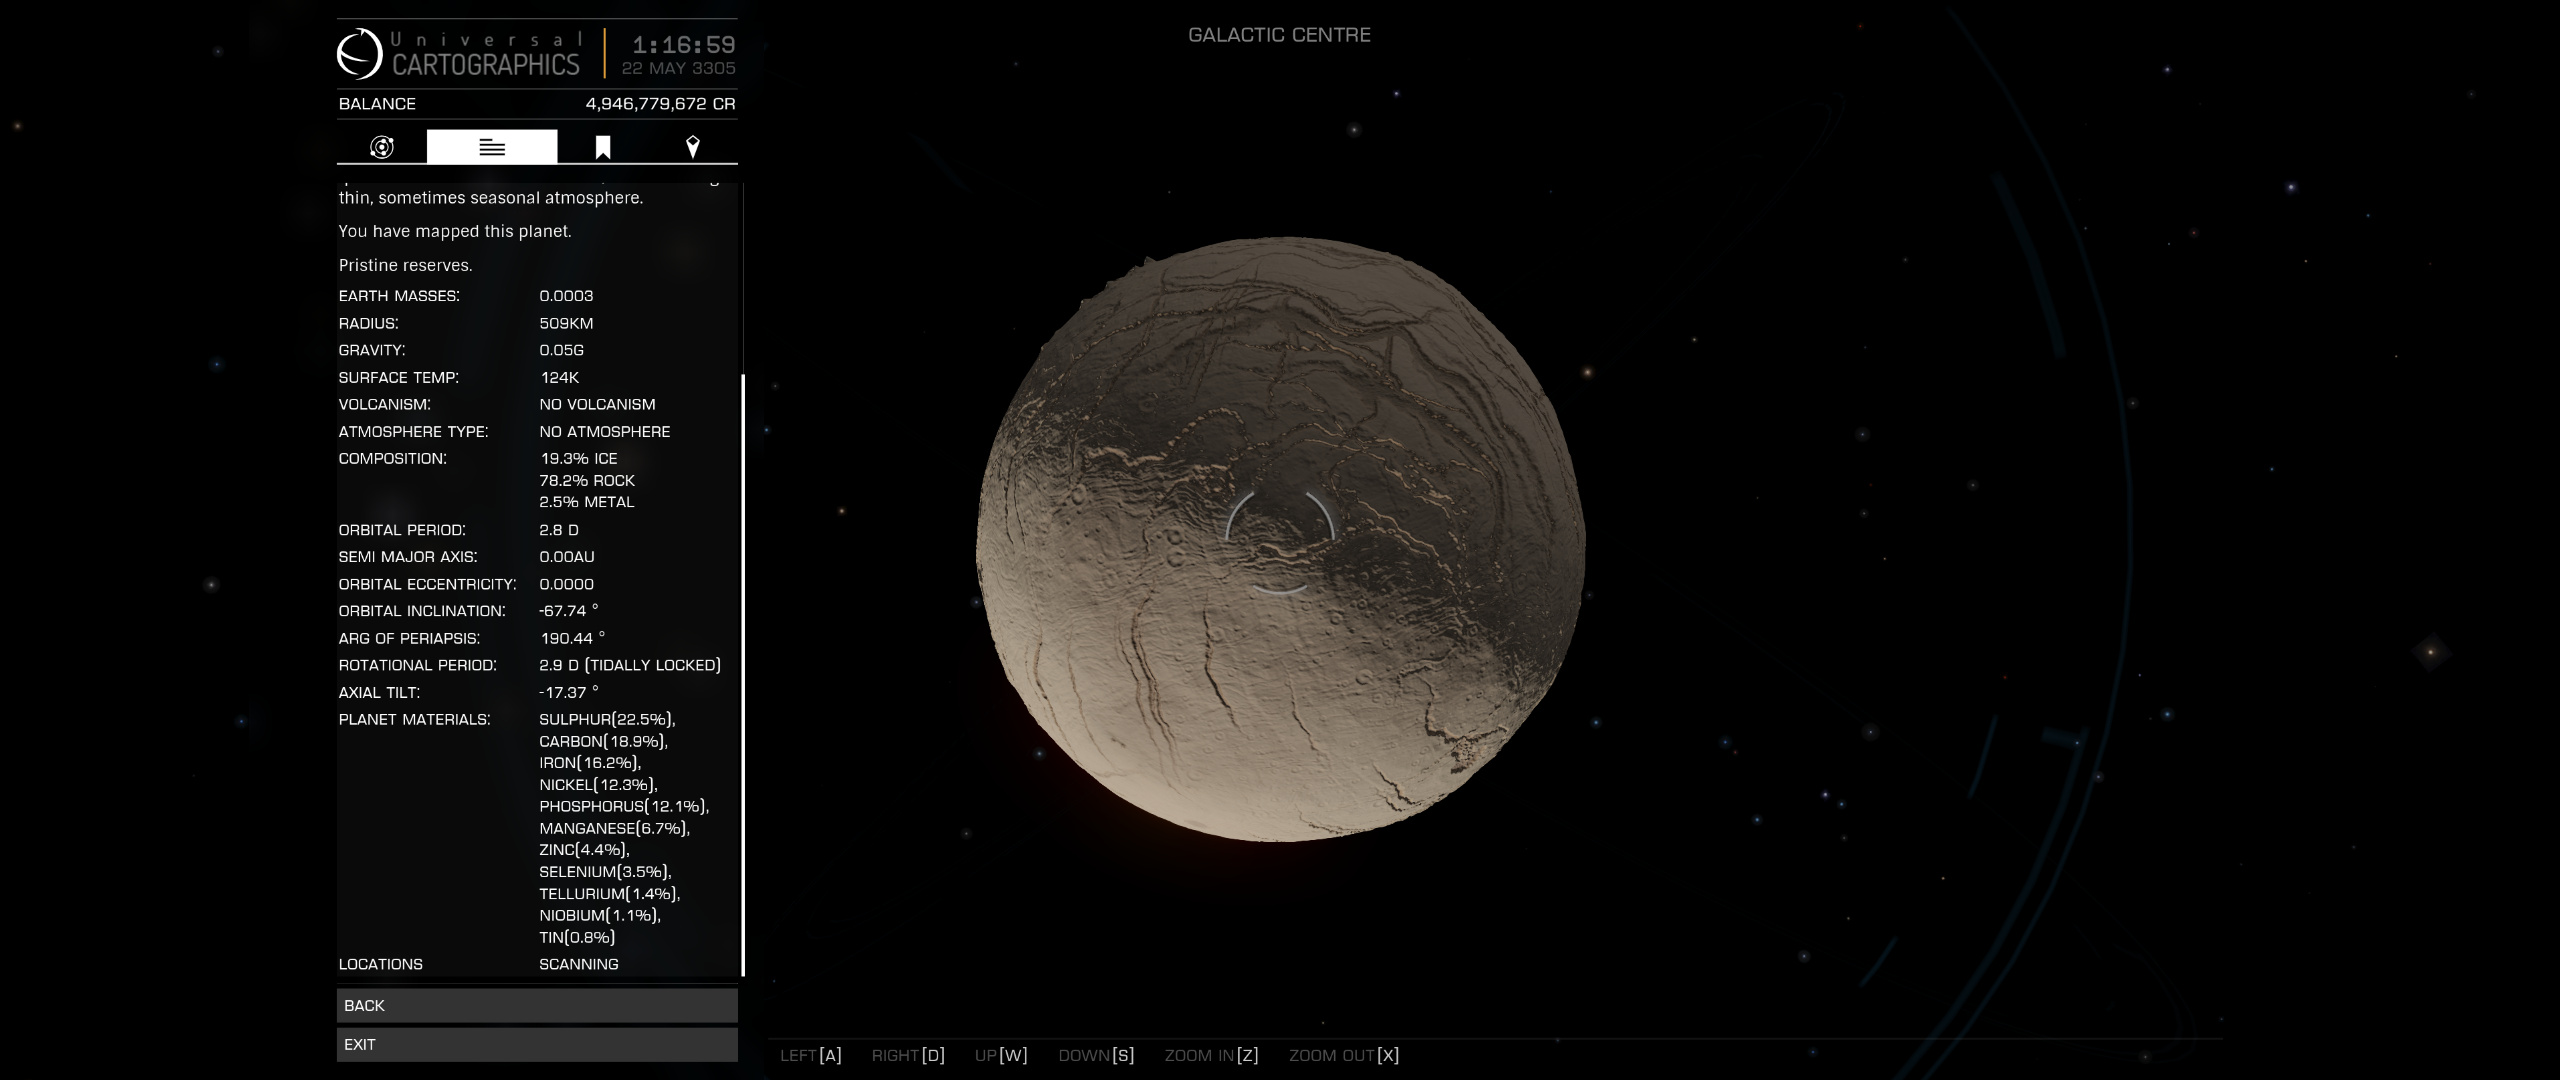Open the location pin tab icon

coord(692,147)
